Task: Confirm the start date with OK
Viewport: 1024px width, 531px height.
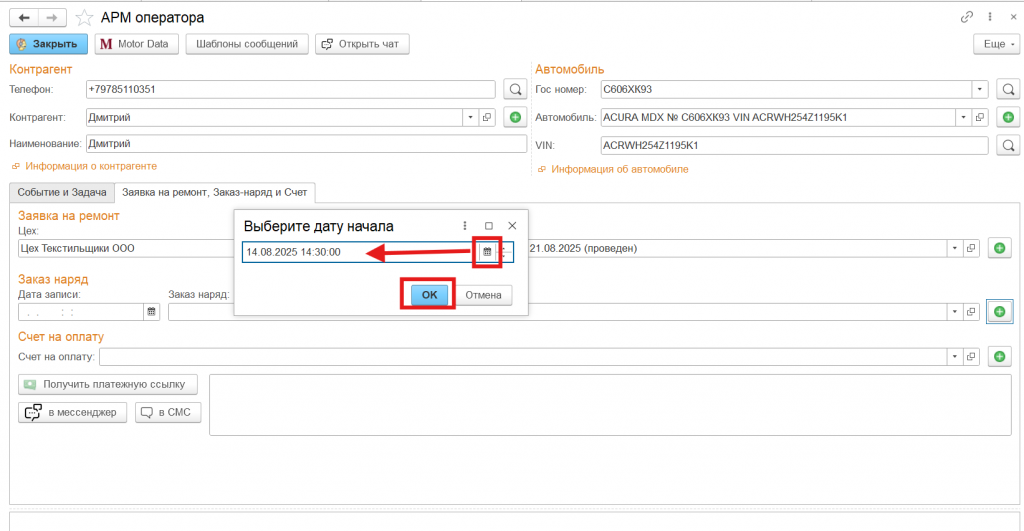Action: pos(429,295)
